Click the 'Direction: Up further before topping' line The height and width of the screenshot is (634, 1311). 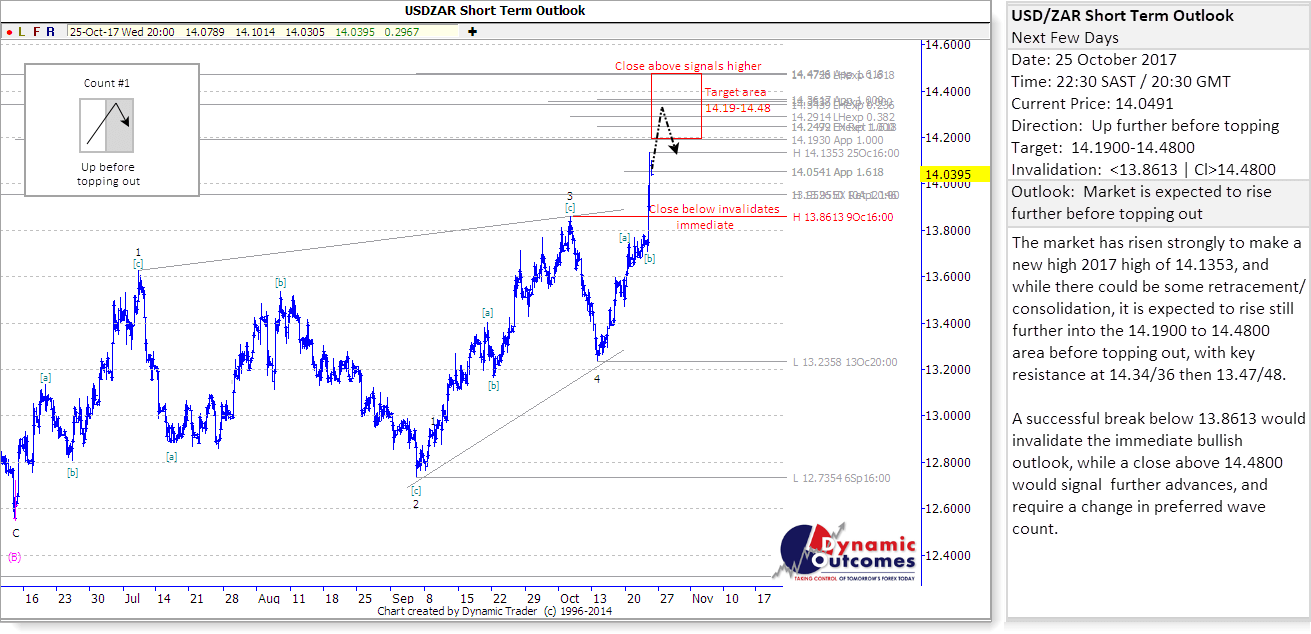[1145, 126]
